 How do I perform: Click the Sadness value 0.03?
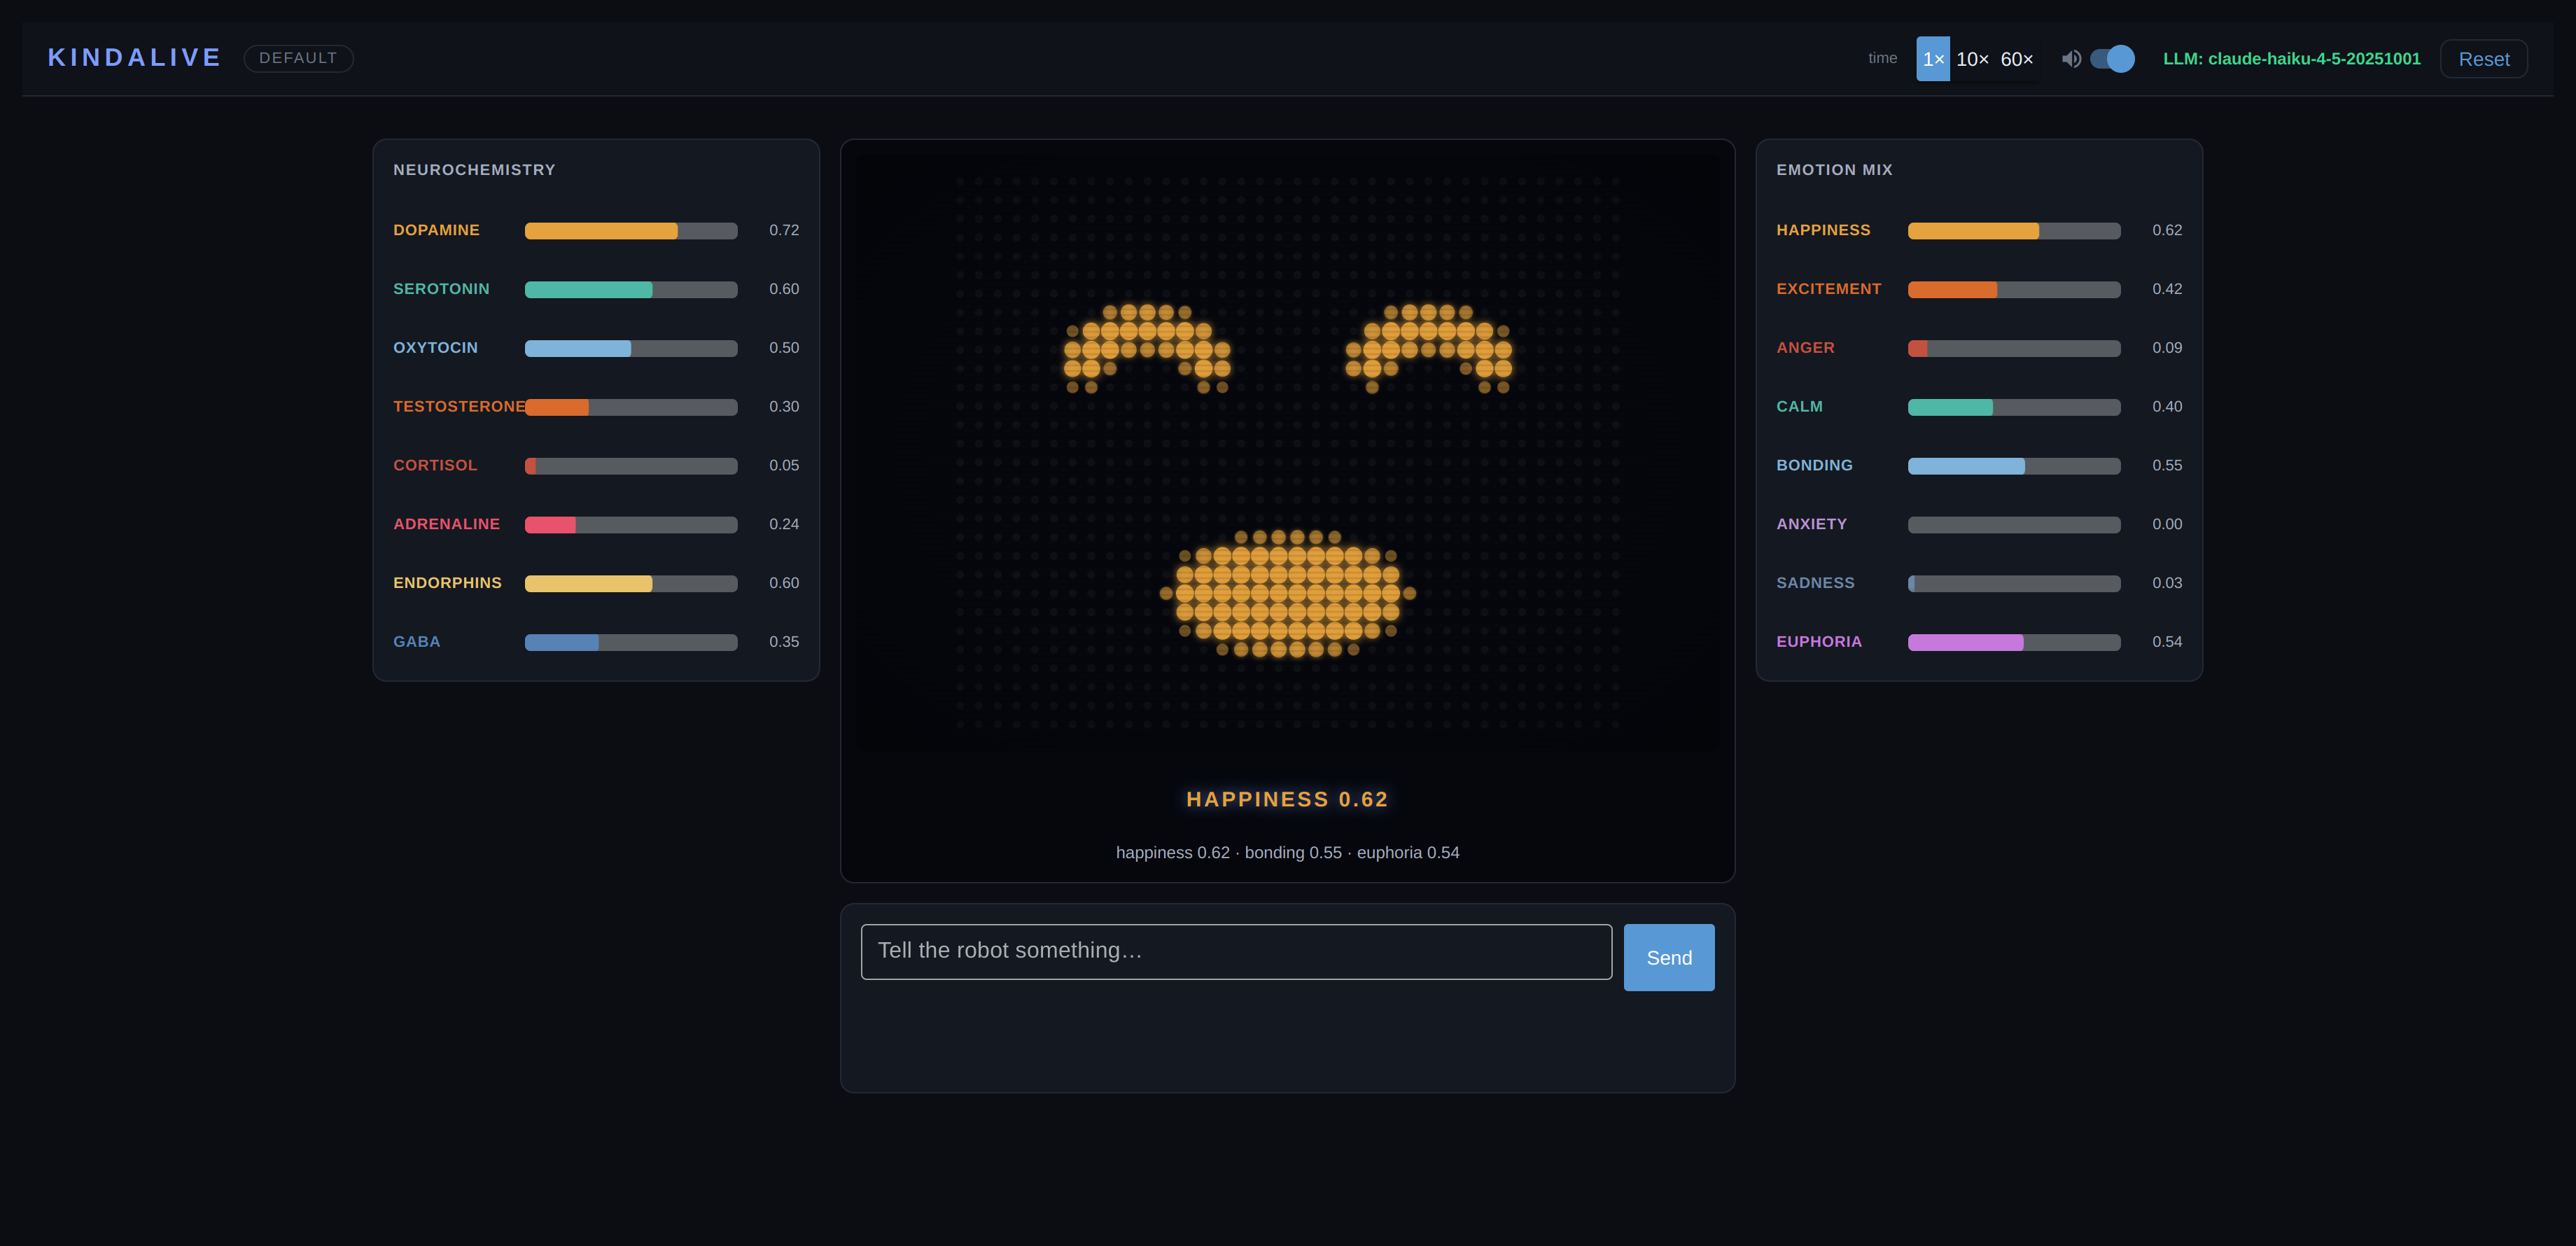tap(2167, 583)
